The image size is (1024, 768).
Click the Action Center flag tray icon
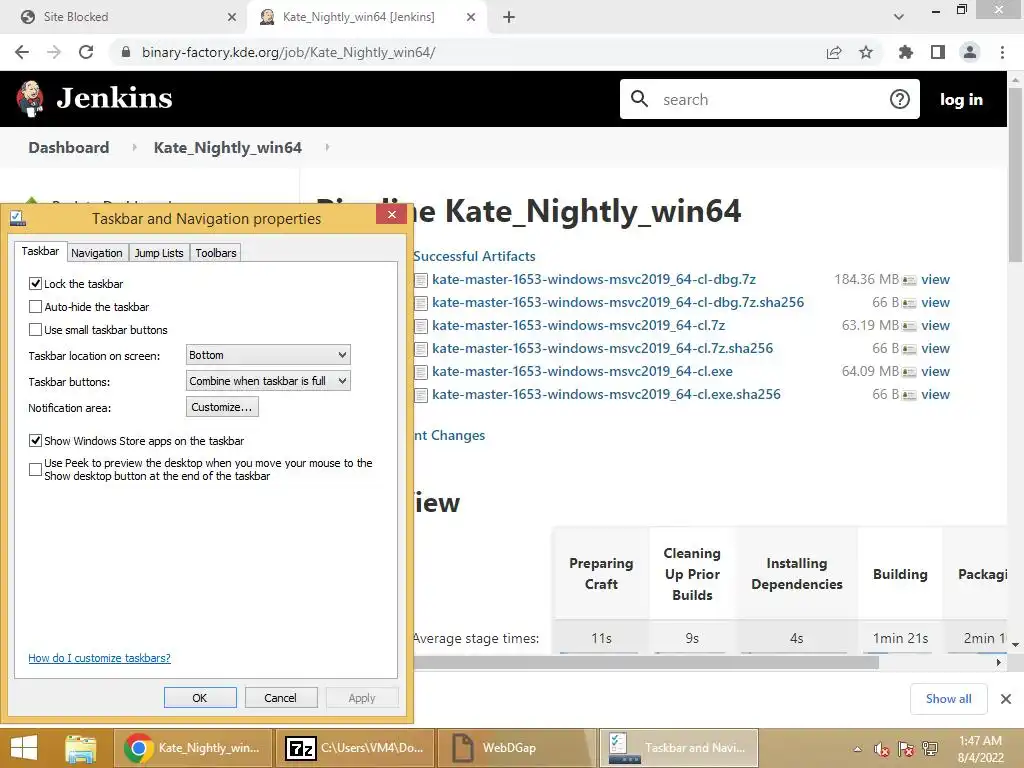(906, 749)
